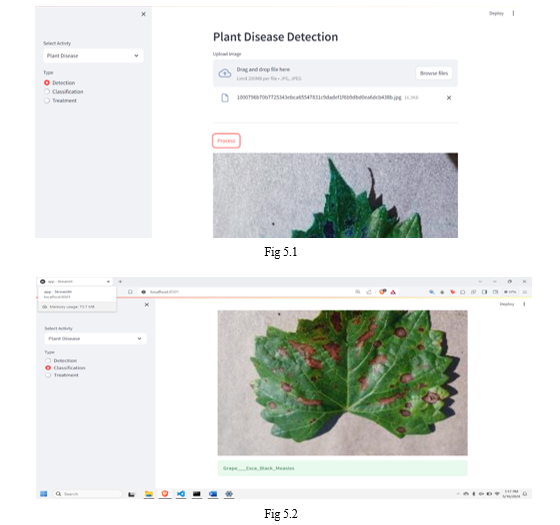This screenshot has width=560, height=525.
Task: Click the taskbar Search box
Action: pos(88,494)
